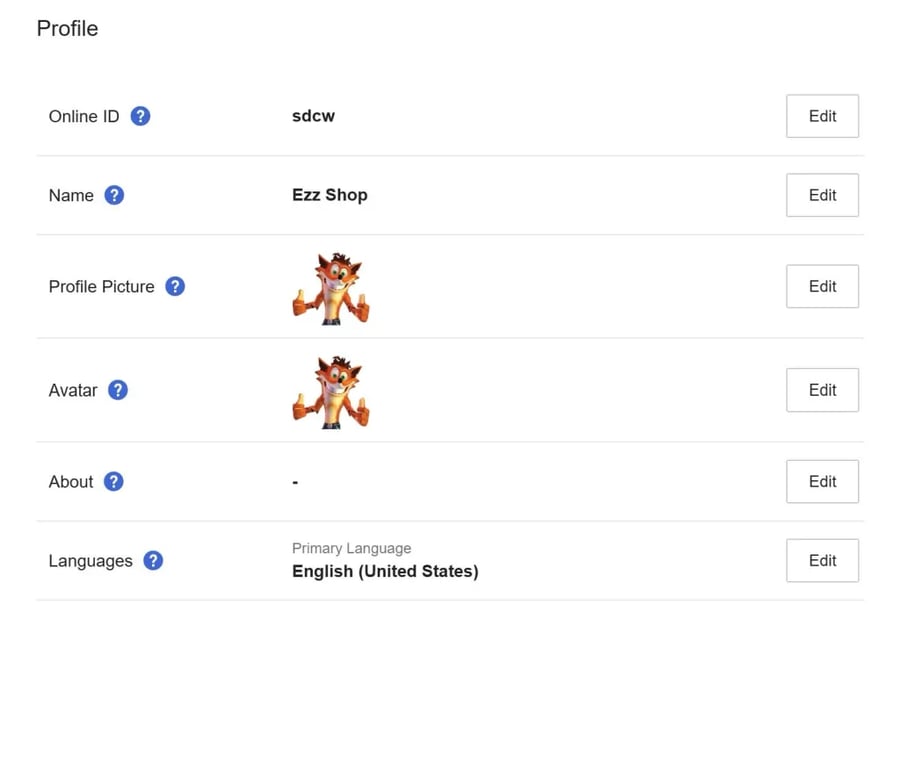Click the Languages row label
Viewport: 900px width, 777px height.
click(91, 561)
